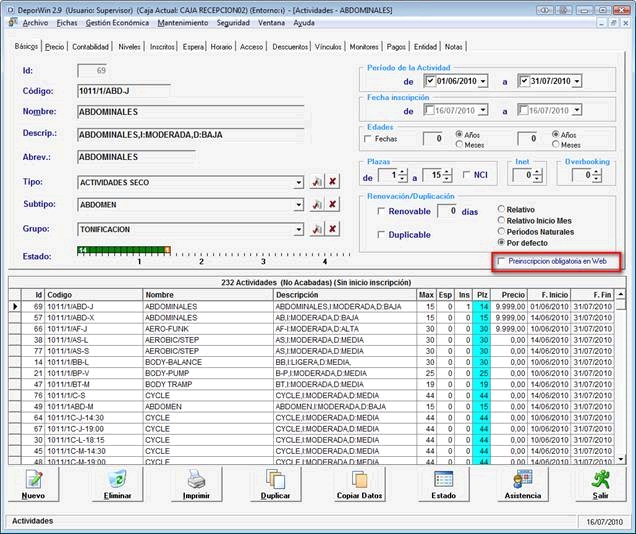
Task: Switch to the Inscritos tab
Action: [x=162, y=47]
